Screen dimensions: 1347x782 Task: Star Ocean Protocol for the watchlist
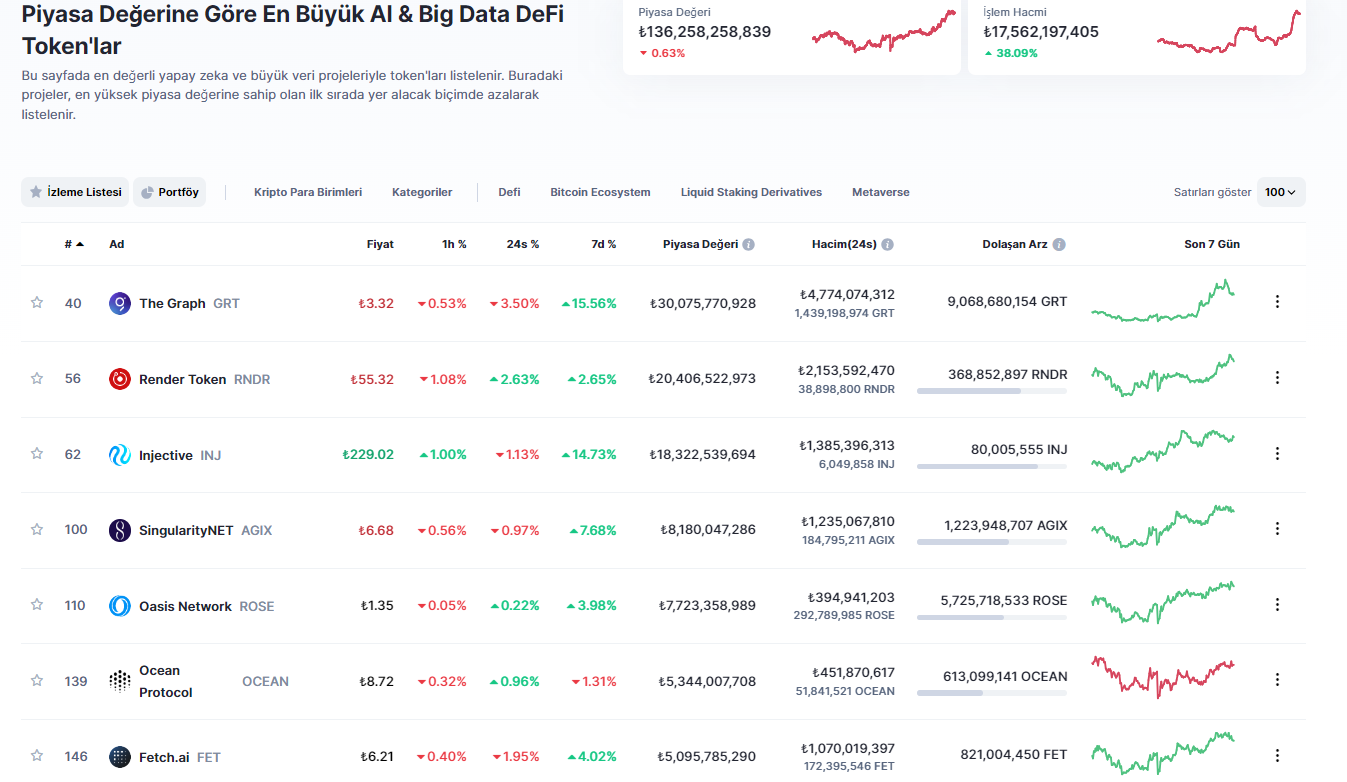pyautogui.click(x=37, y=680)
